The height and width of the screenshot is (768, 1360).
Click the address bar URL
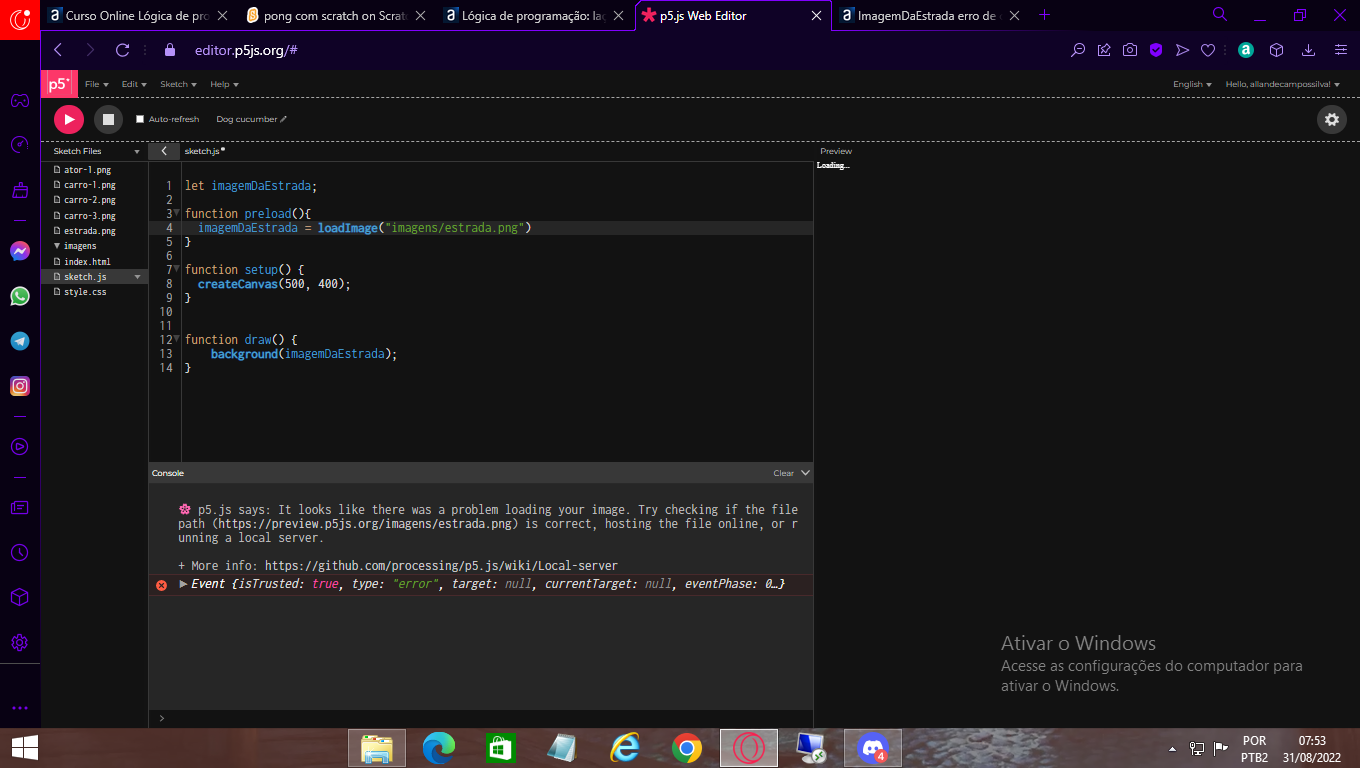click(x=246, y=50)
